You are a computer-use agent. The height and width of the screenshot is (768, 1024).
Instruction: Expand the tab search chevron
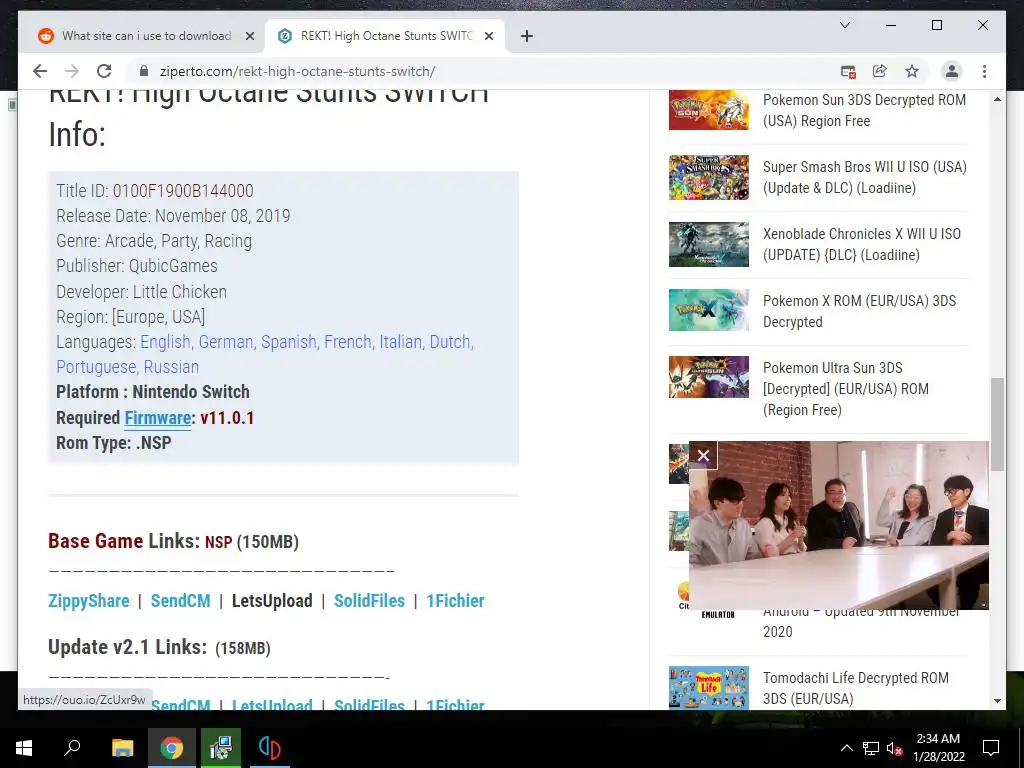tap(844, 25)
